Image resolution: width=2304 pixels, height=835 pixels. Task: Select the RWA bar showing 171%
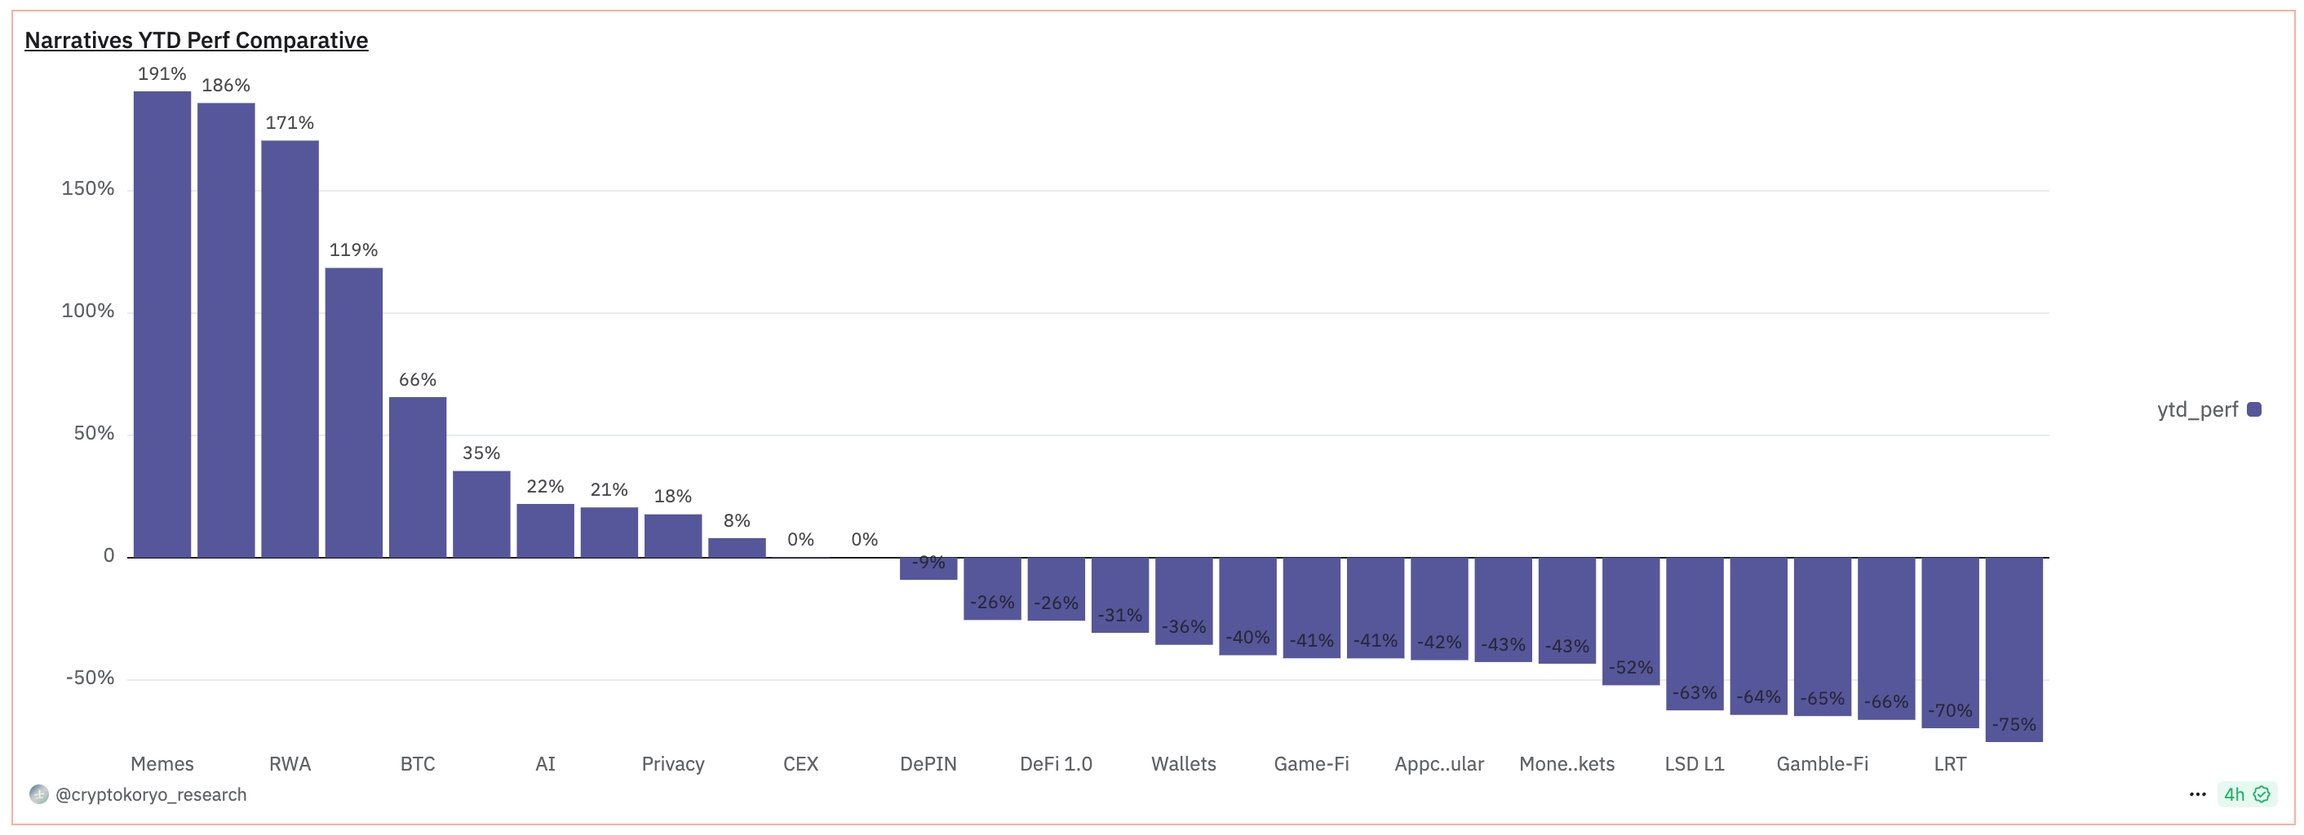290,348
